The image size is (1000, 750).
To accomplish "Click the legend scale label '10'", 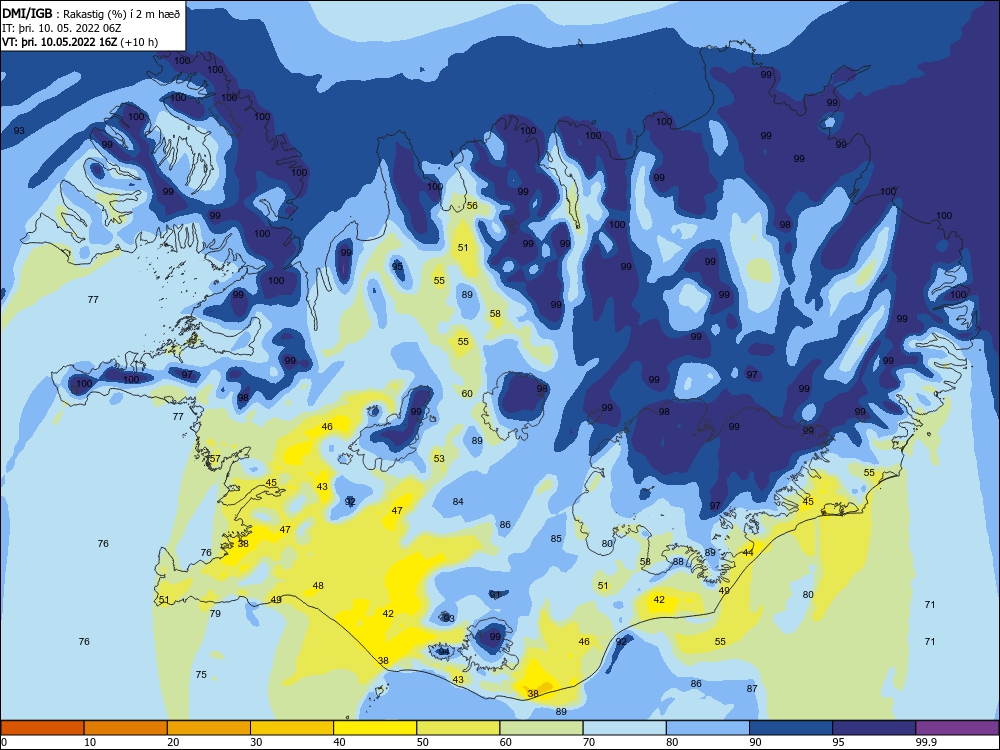I will tap(90, 742).
